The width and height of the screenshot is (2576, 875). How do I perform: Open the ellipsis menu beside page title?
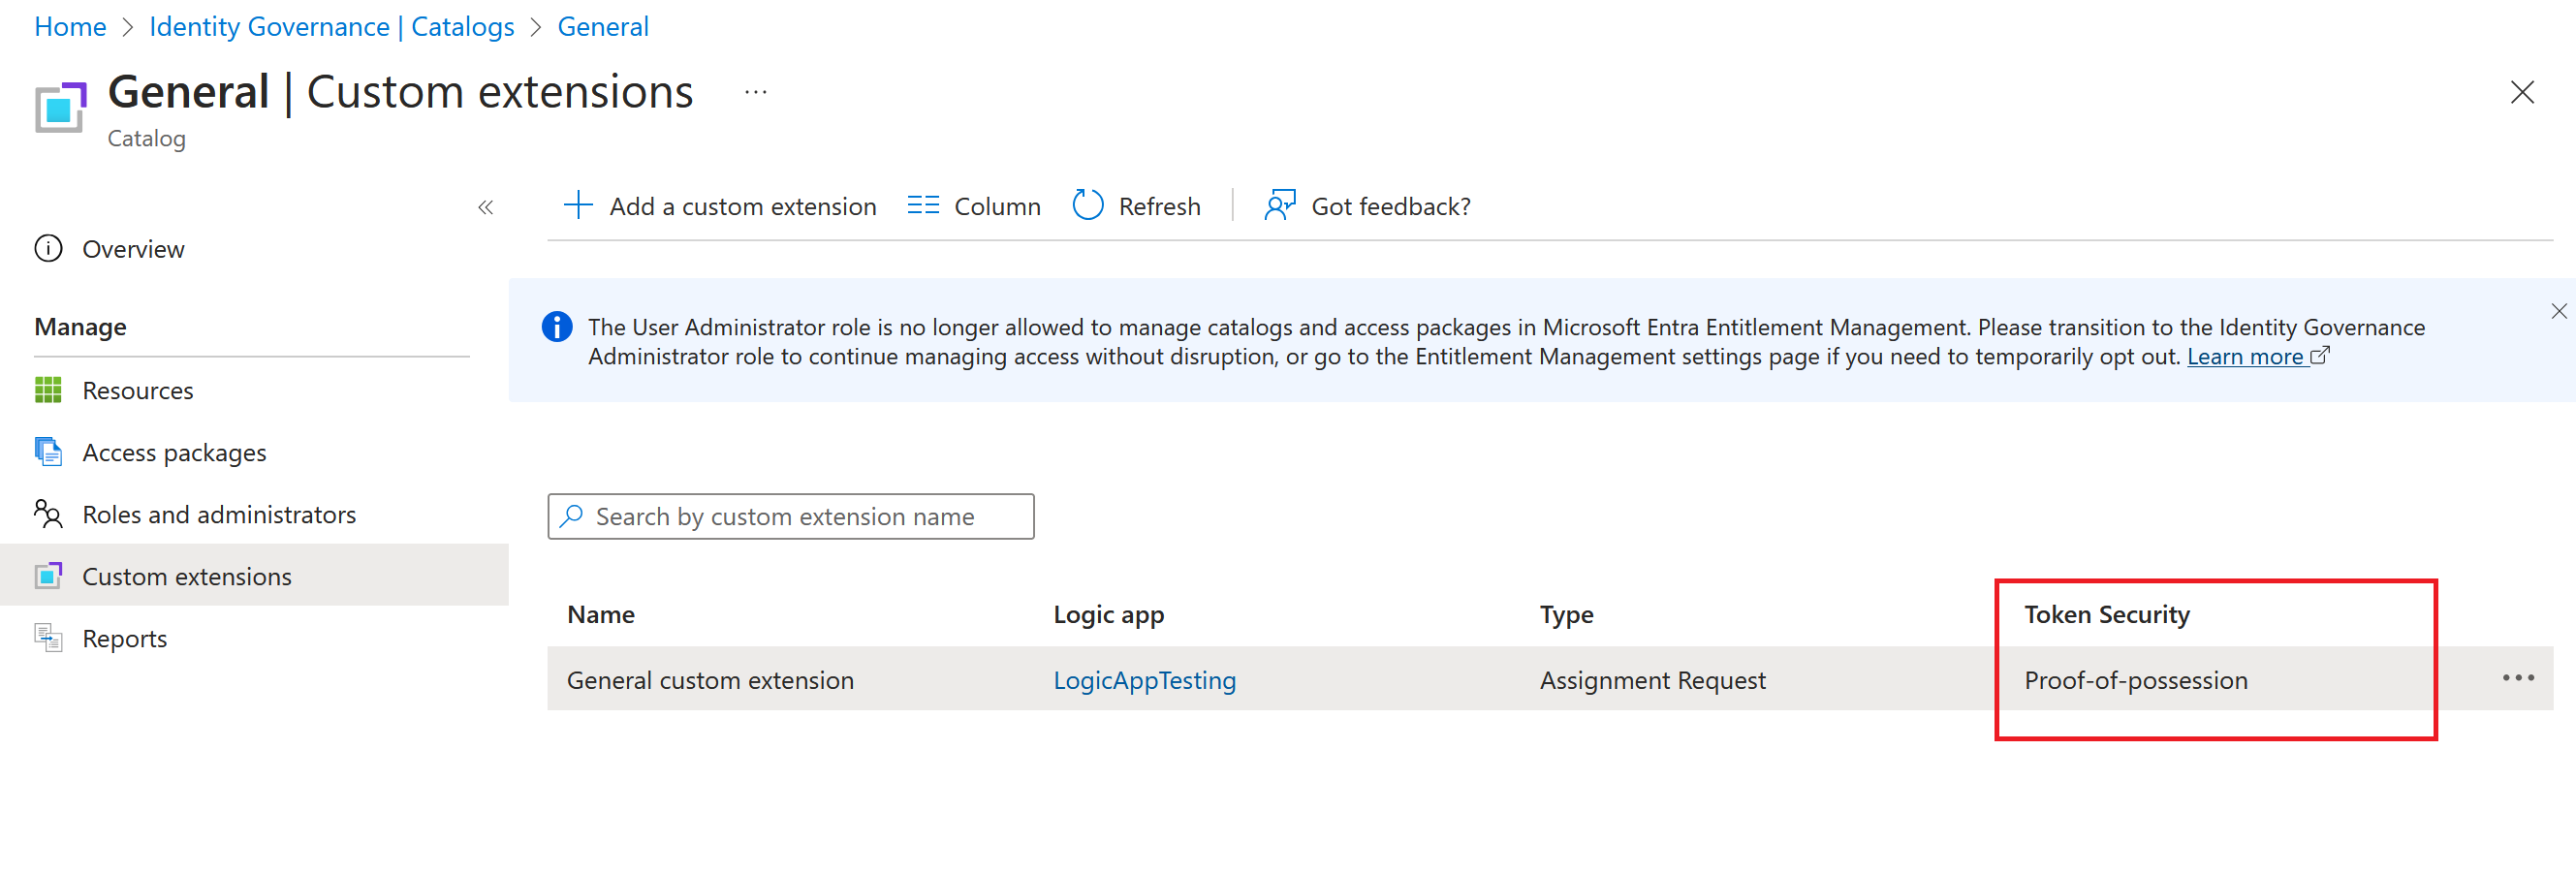point(755,93)
